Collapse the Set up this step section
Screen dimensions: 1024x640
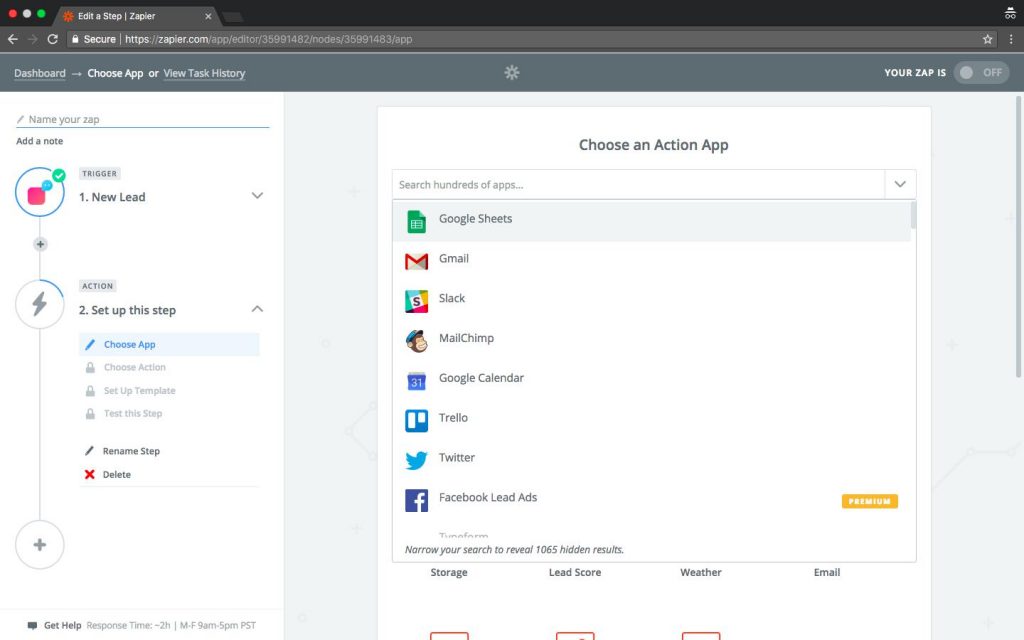point(257,309)
